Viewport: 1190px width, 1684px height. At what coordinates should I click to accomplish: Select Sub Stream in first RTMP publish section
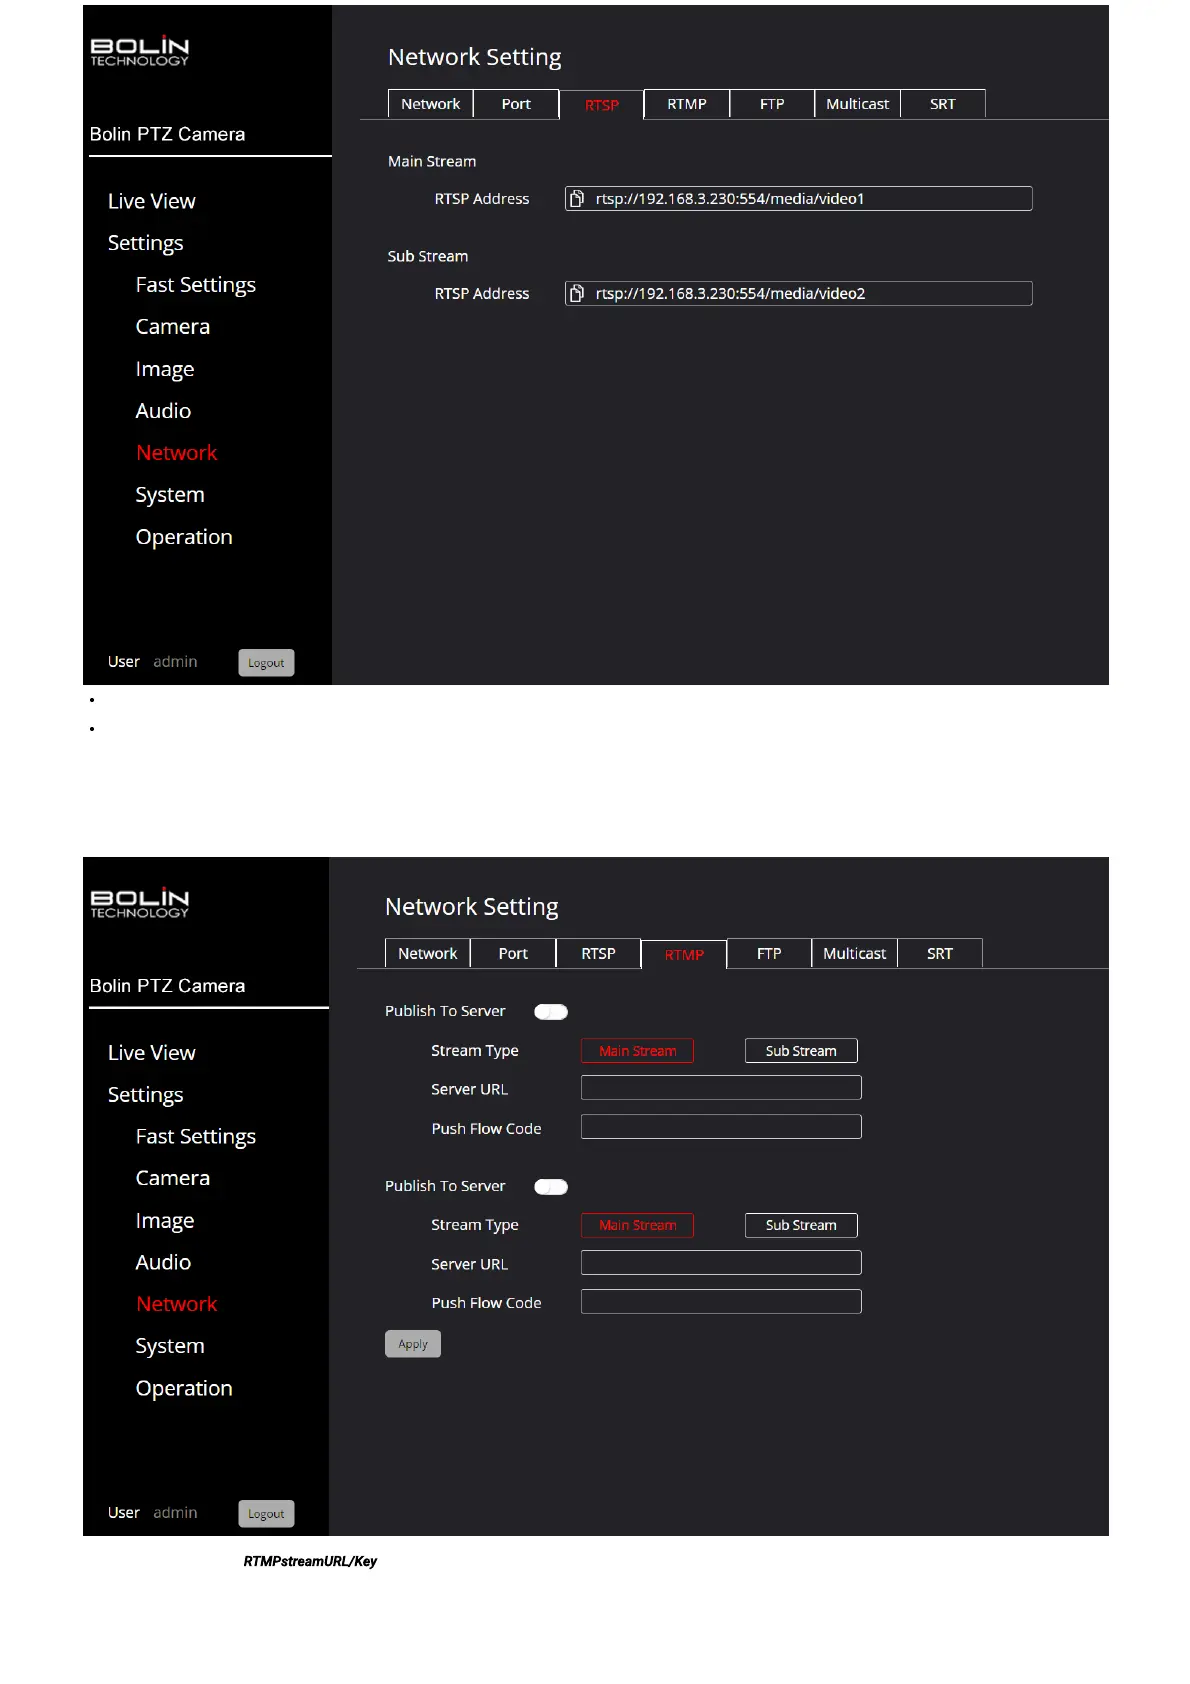(800, 1051)
